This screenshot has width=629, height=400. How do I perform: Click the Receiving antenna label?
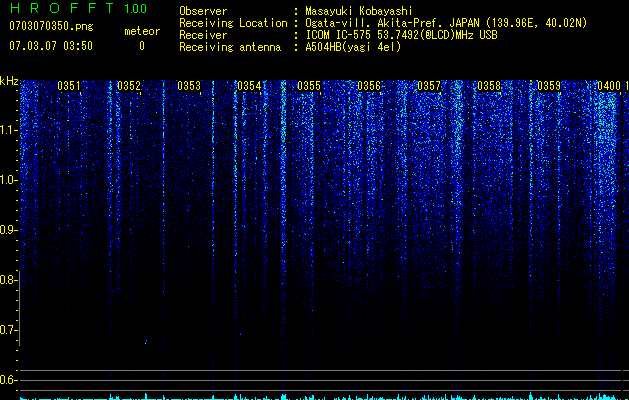[x=230, y=47]
